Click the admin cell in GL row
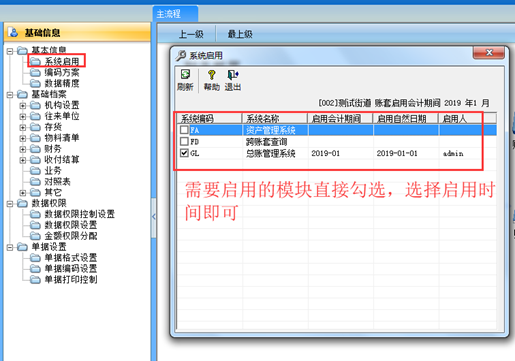This screenshot has width=515, height=361. [x=468, y=153]
